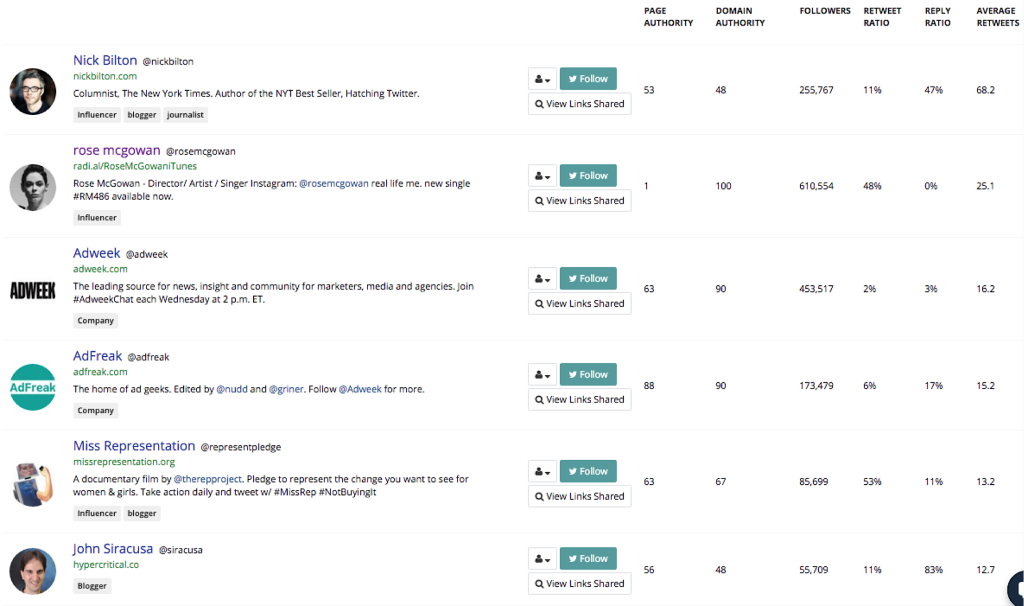
Task: Click the magnifying glass on Adweek's View Links Shared
Action: [x=538, y=303]
